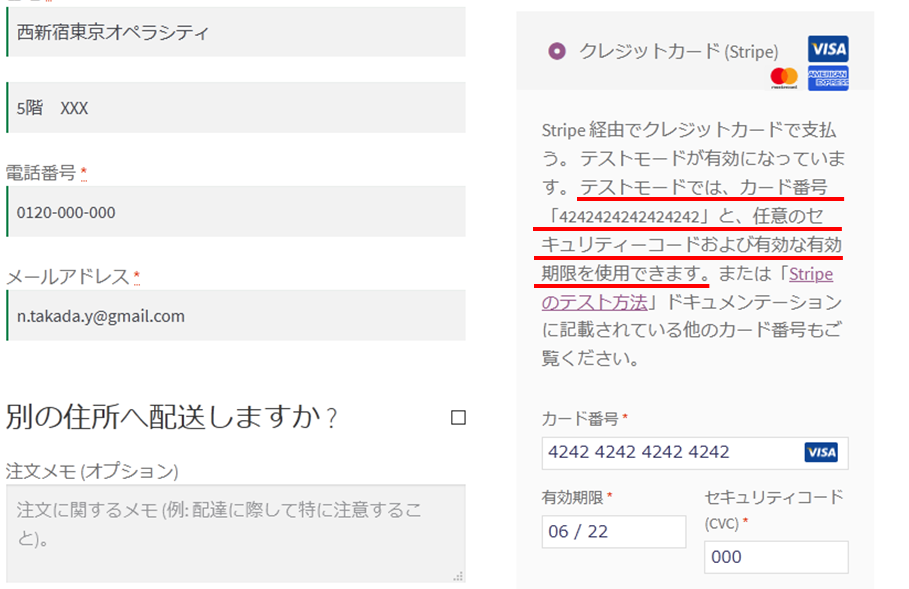Click the カード番号 label
This screenshot has height=589, width=909.
580,419
